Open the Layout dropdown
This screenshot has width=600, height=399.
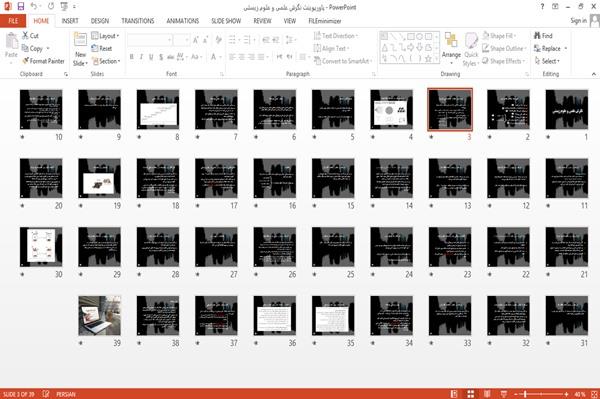[105, 36]
